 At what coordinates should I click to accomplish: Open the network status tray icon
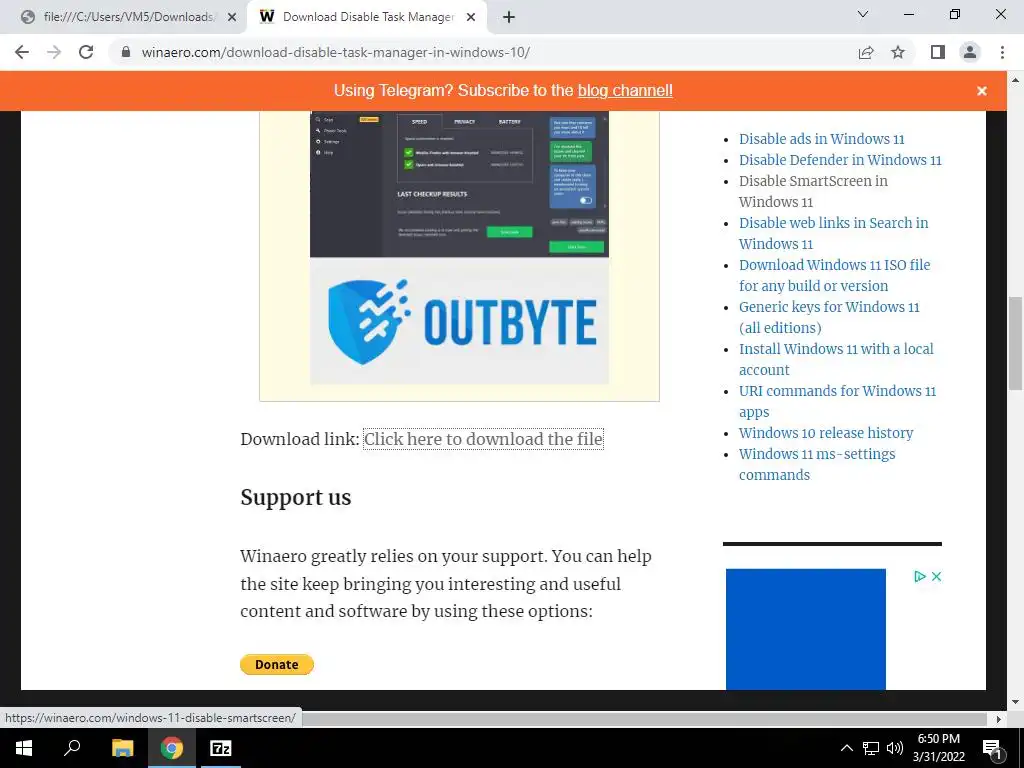(x=871, y=748)
